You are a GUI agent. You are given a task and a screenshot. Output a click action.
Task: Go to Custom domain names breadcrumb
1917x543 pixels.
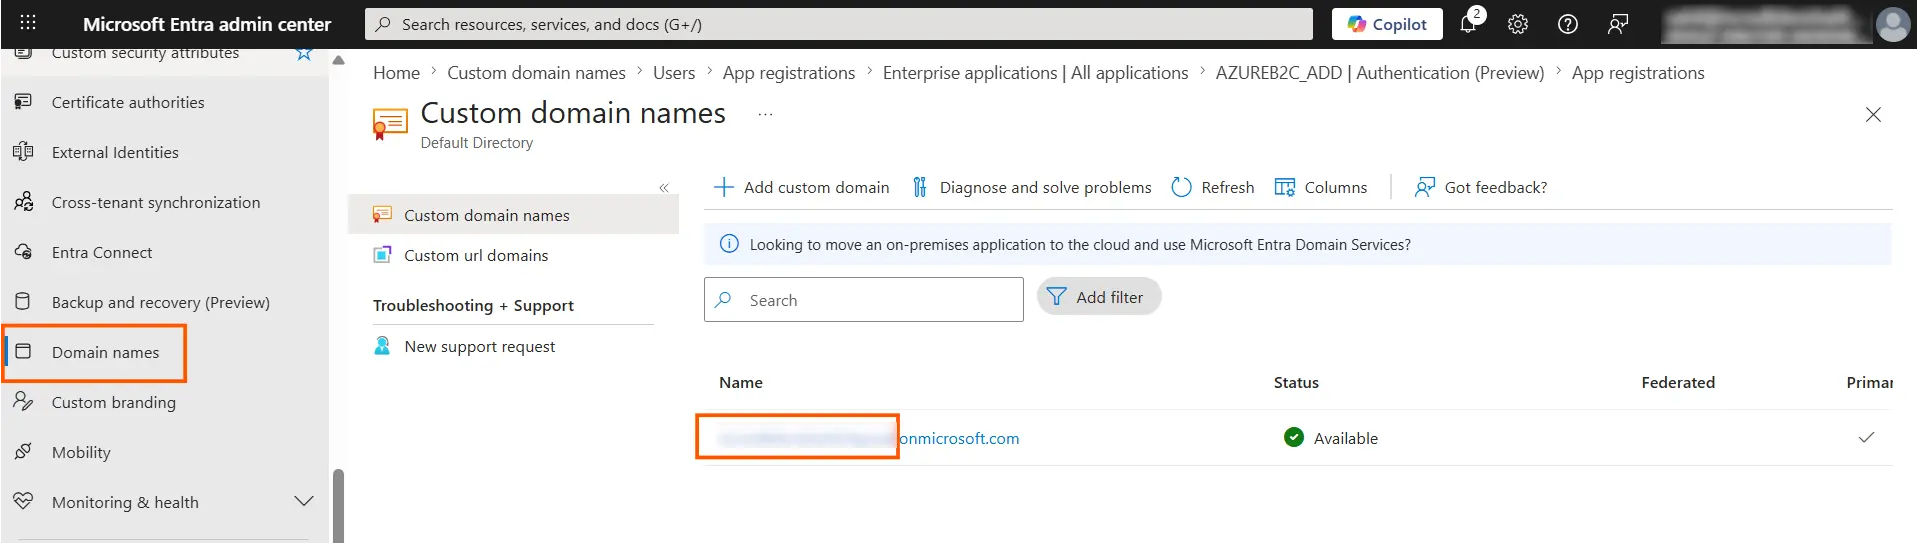coord(536,73)
